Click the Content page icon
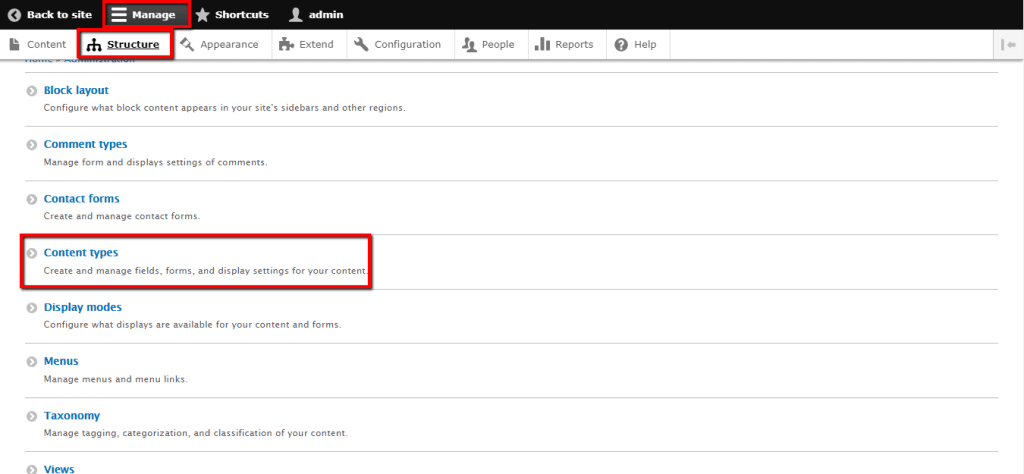The image size is (1024, 474). 14,44
